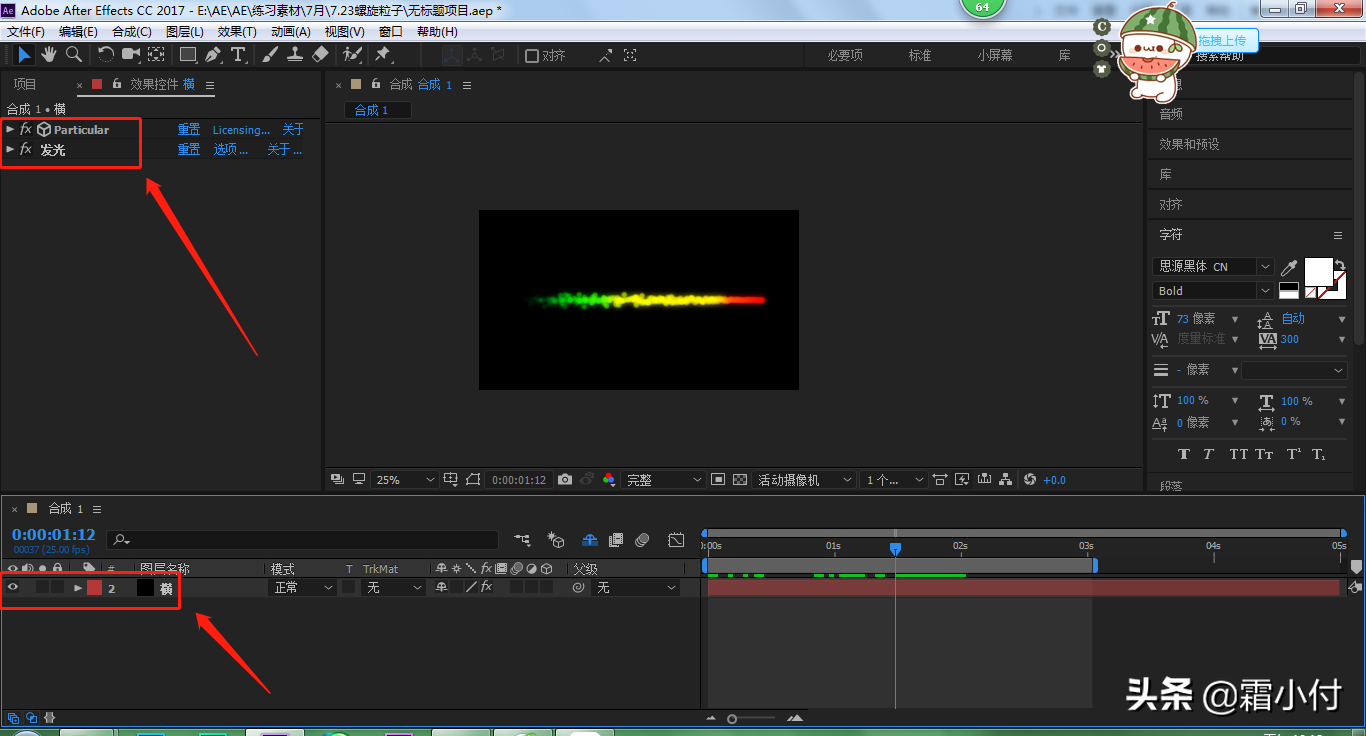
Task: Open the 文件(F) menu
Action: (26, 32)
